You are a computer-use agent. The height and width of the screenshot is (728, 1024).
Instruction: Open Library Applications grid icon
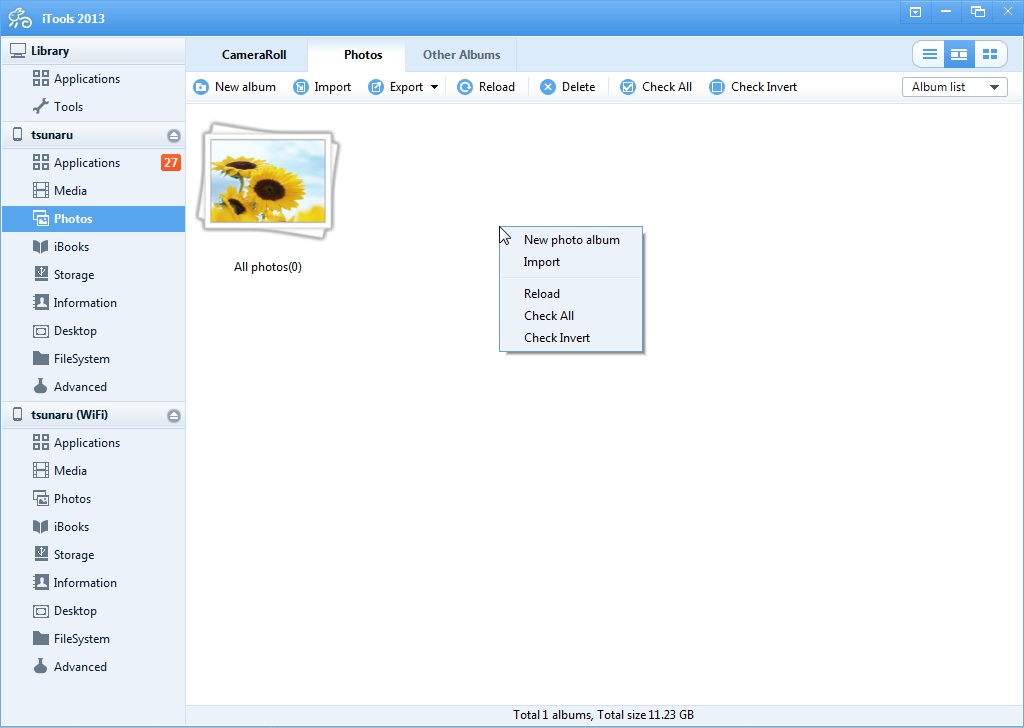click(x=40, y=78)
